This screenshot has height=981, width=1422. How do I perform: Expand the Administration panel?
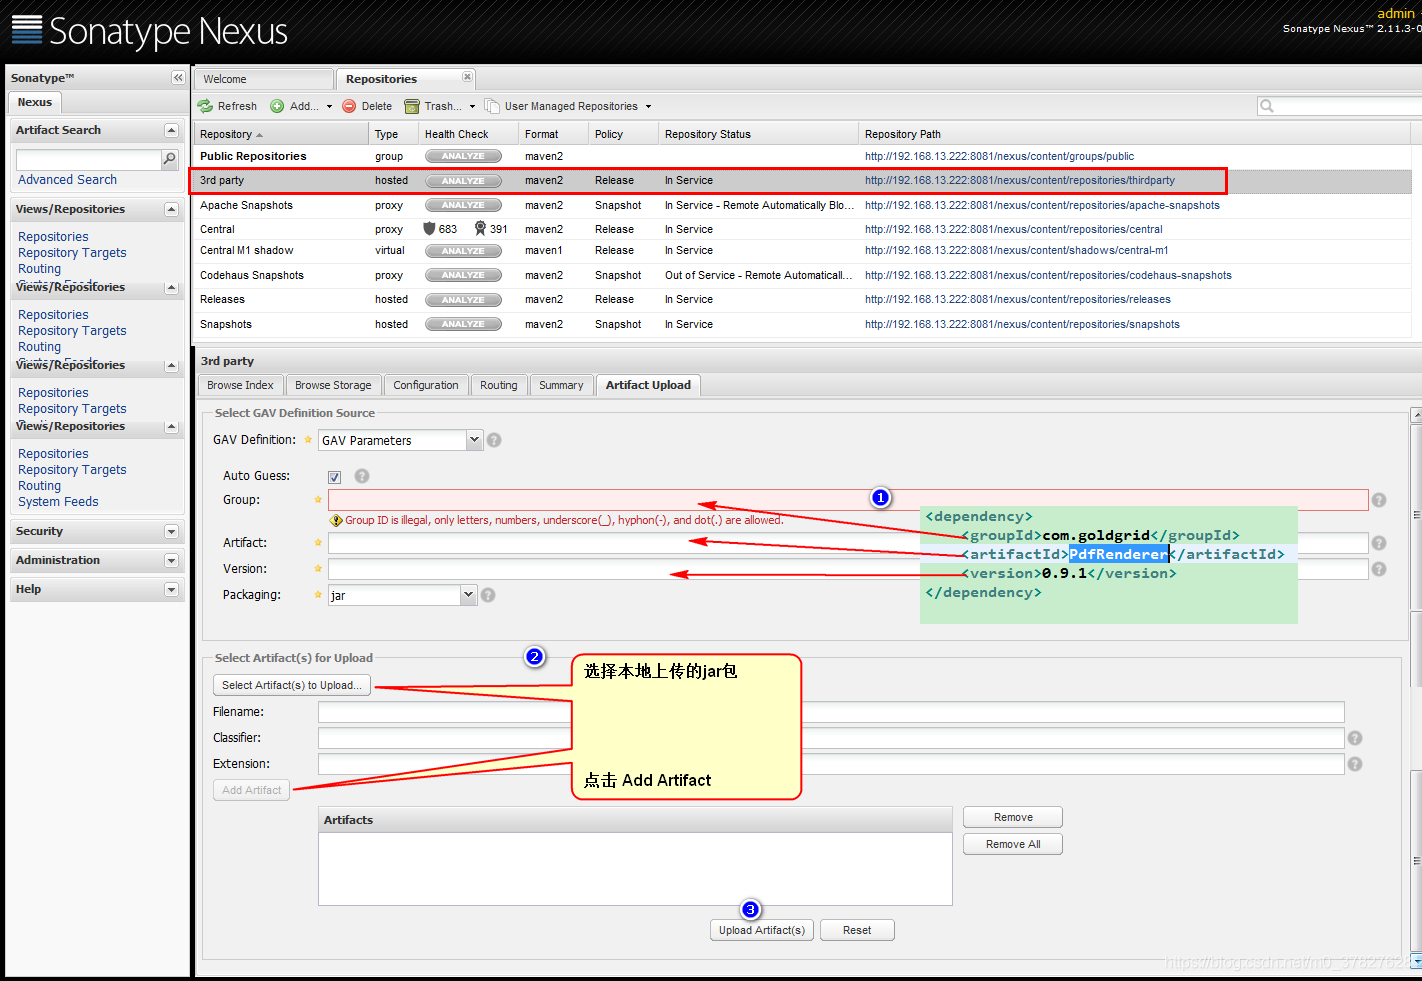(171, 561)
